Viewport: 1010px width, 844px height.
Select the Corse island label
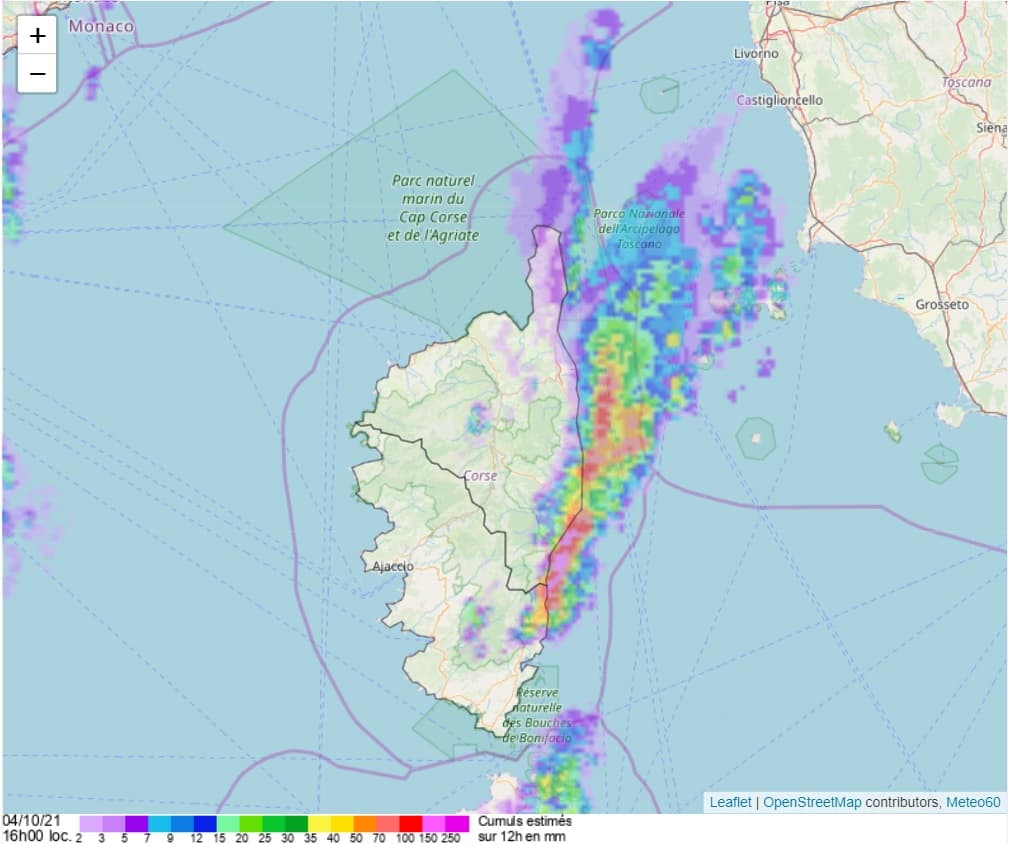480,476
